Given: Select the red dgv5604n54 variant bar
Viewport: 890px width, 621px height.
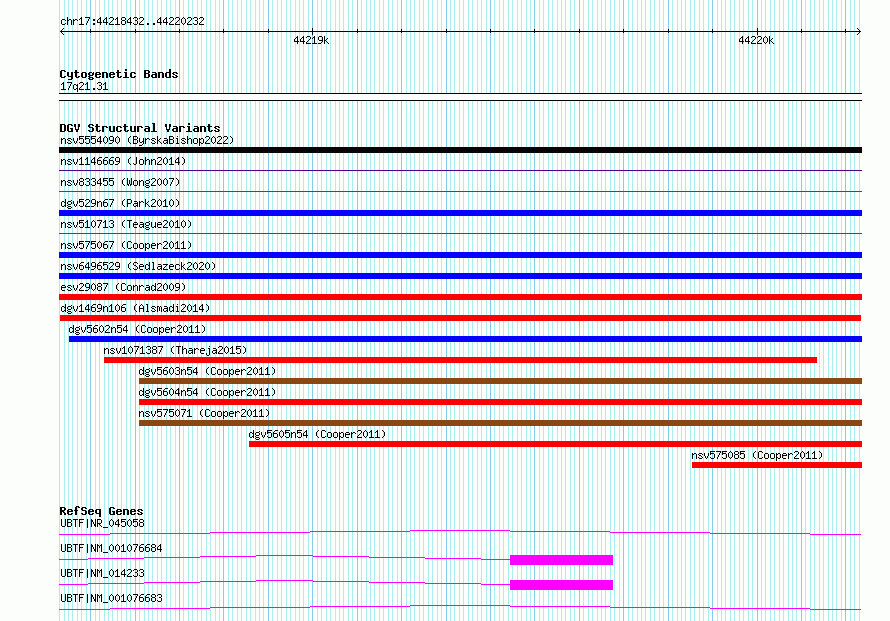Looking at the screenshot, I should pyautogui.click(x=501, y=402).
